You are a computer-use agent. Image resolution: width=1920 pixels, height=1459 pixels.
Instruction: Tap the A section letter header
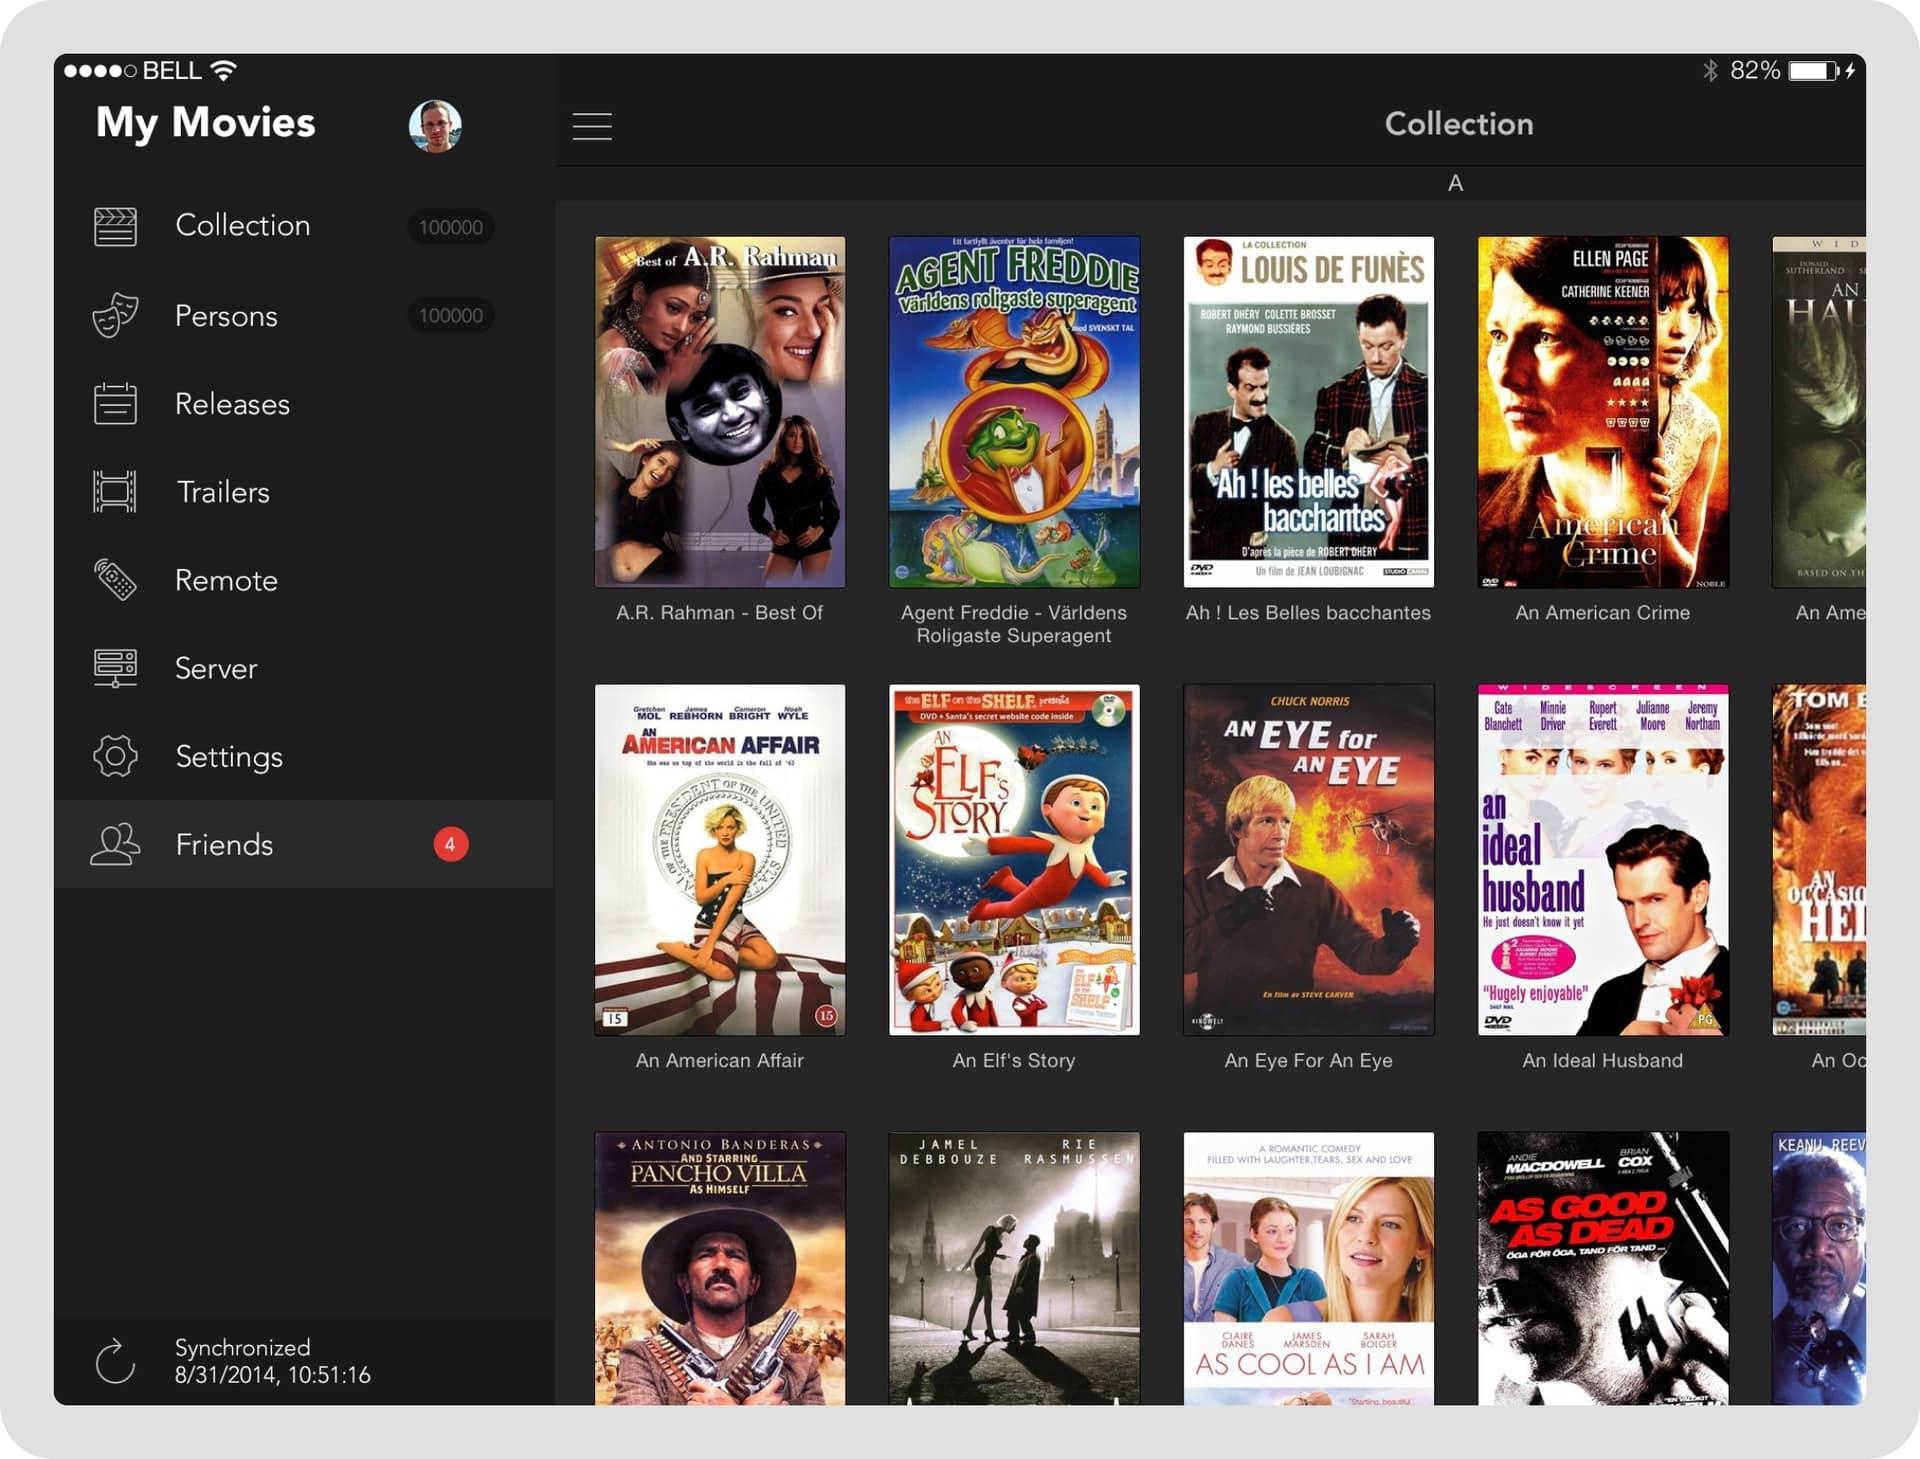[1455, 183]
